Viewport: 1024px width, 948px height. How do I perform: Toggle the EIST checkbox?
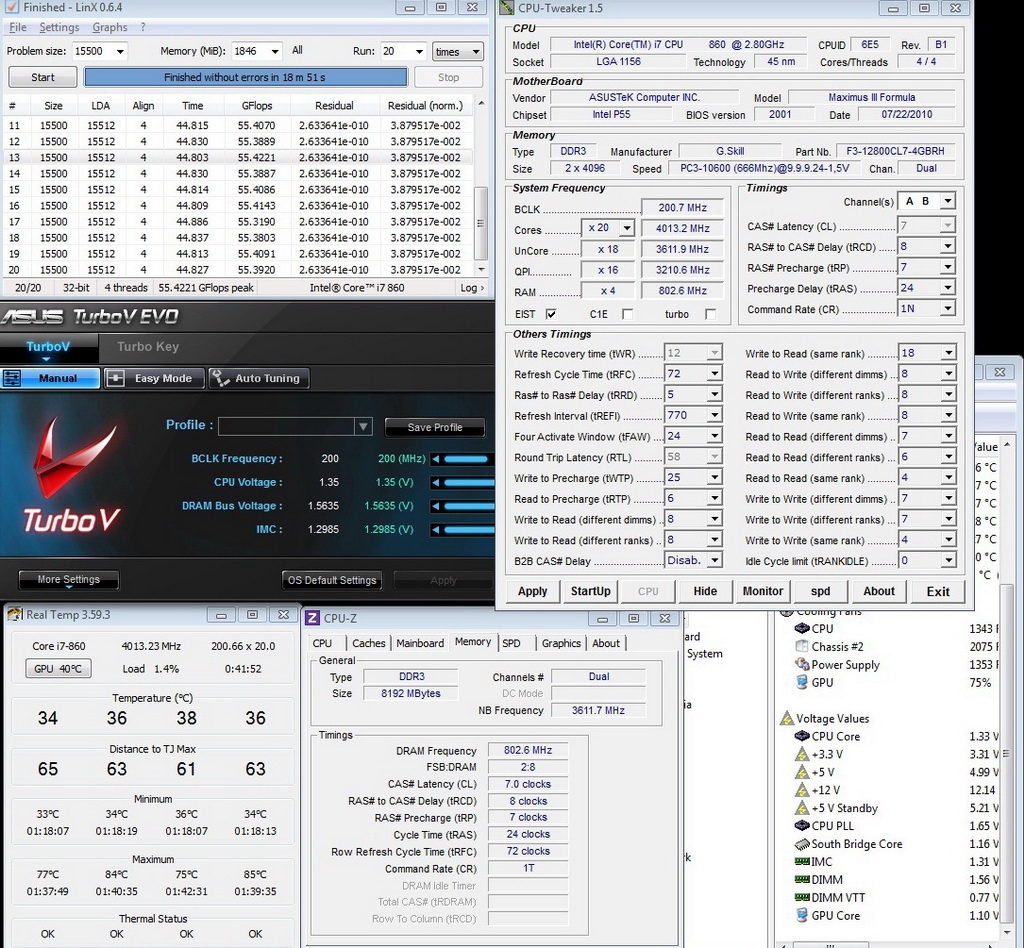(551, 314)
